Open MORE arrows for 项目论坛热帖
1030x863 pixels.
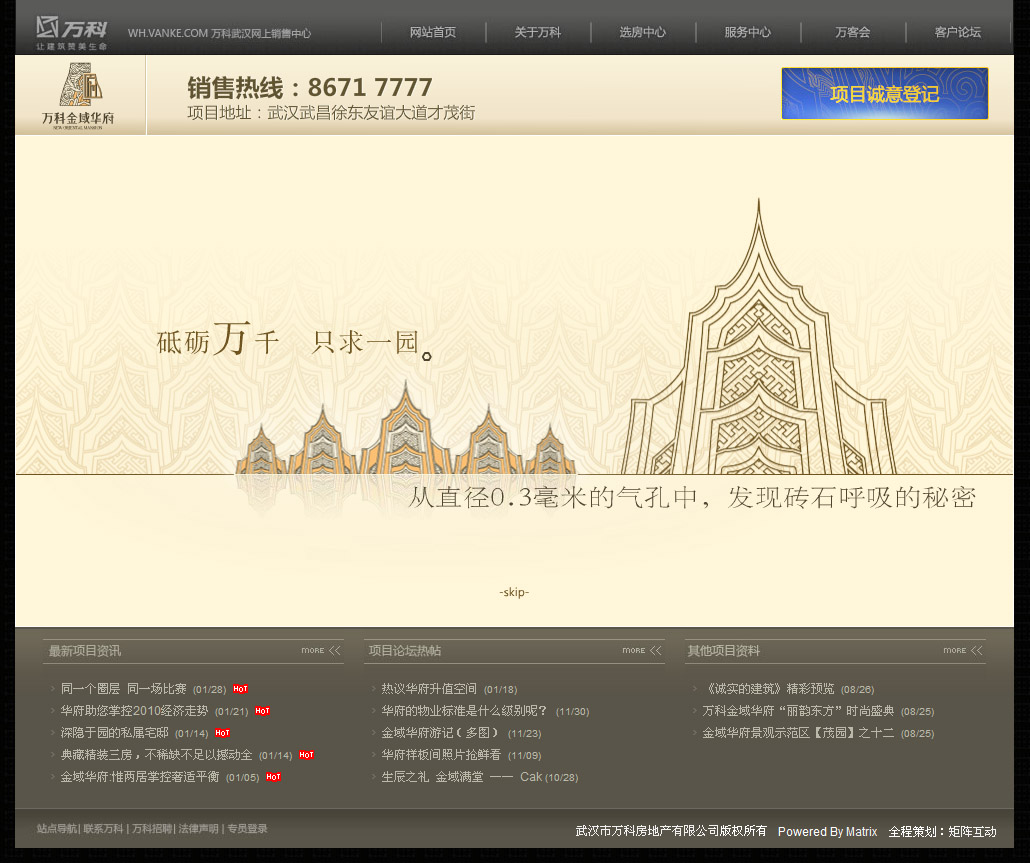tap(642, 650)
